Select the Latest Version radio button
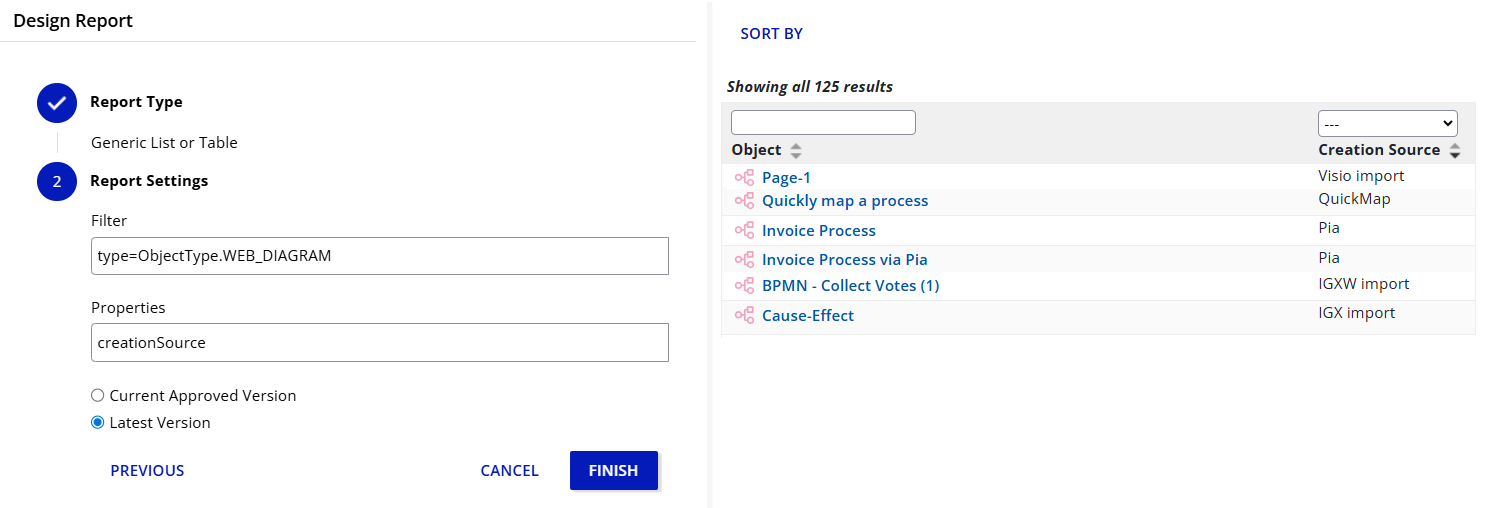The width and height of the screenshot is (1490, 508). pos(98,423)
